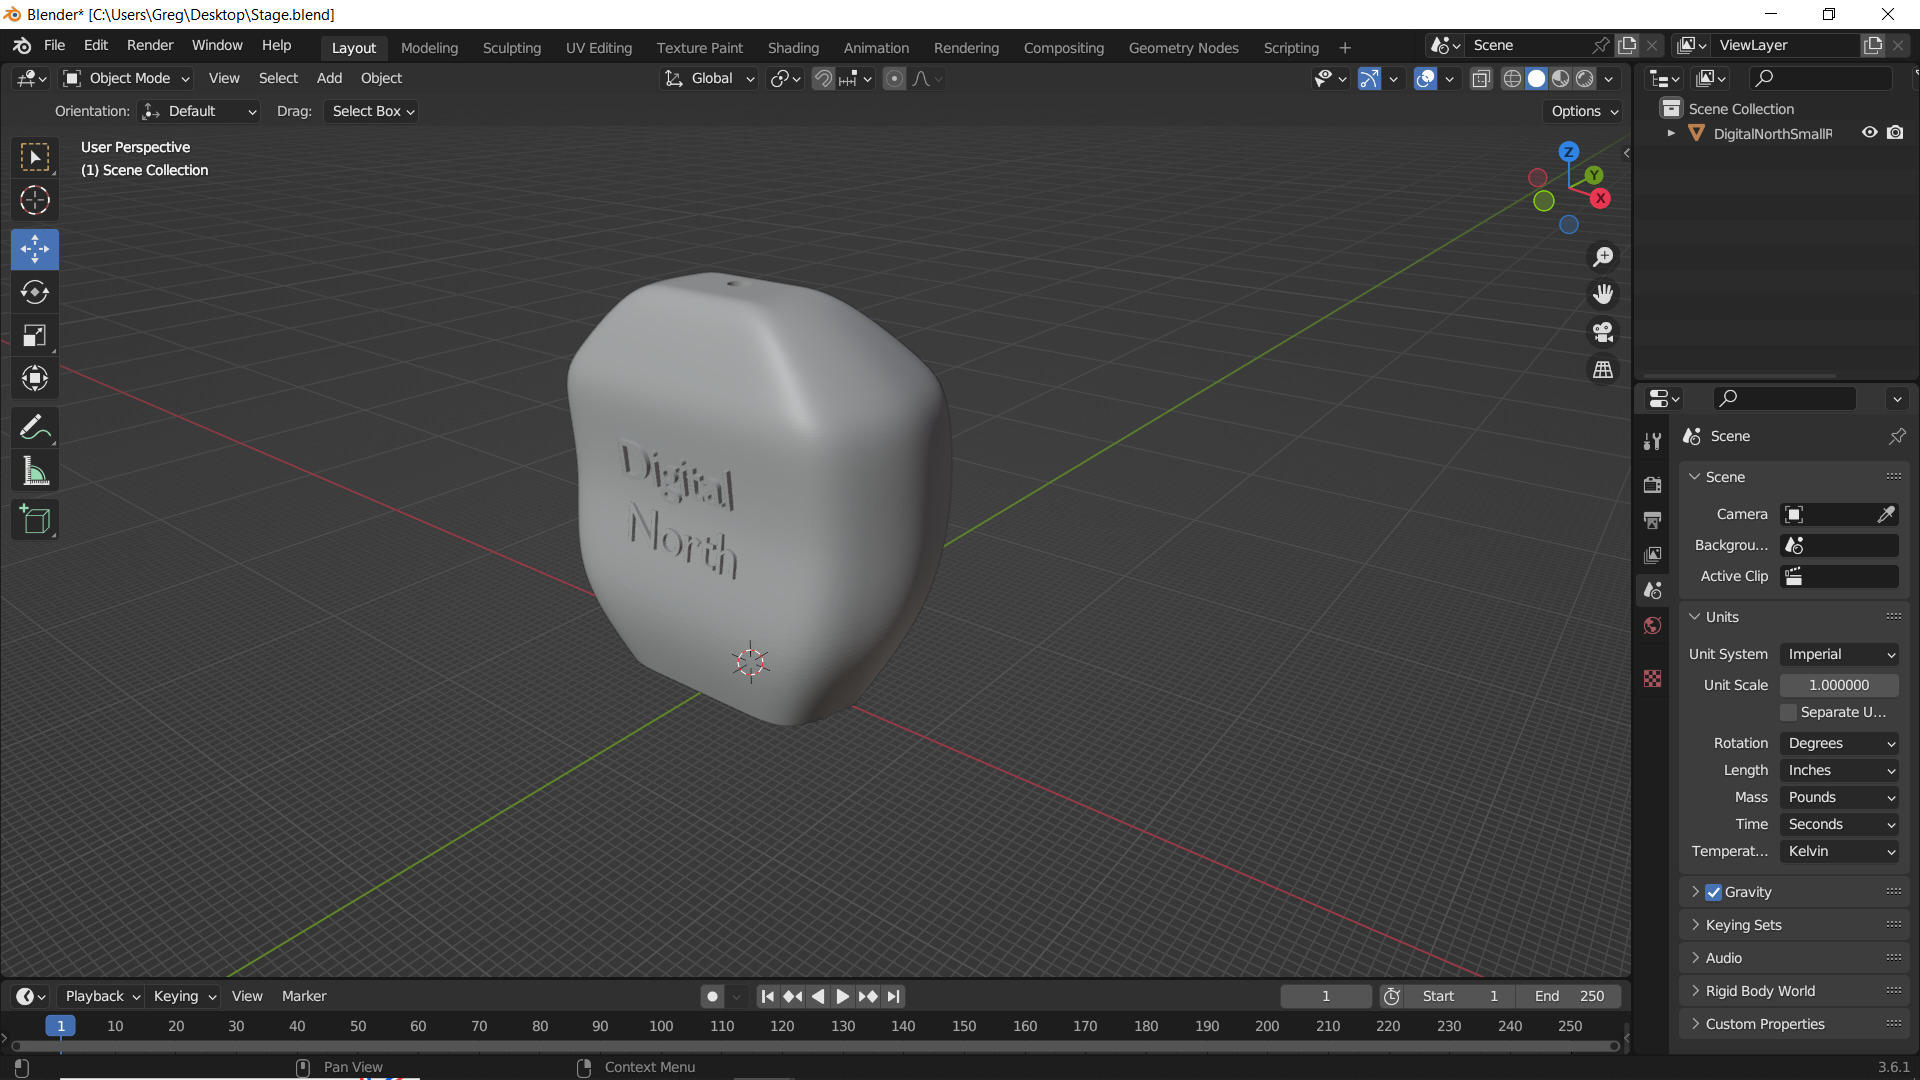Switch to the Geometry Nodes workspace tab

click(1183, 47)
